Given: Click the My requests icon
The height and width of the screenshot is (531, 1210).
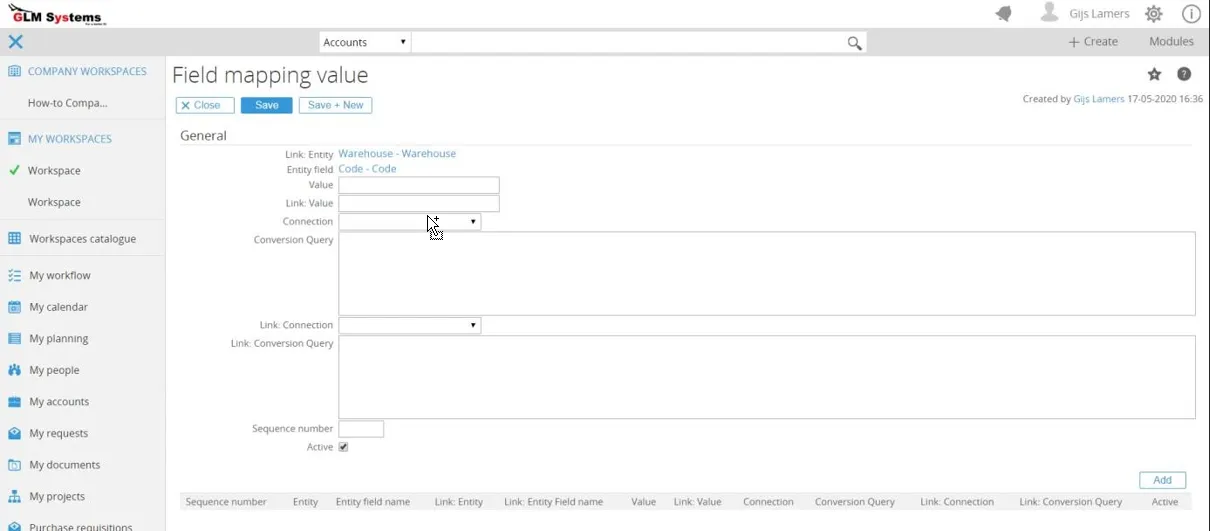Looking at the screenshot, I should click(14, 433).
